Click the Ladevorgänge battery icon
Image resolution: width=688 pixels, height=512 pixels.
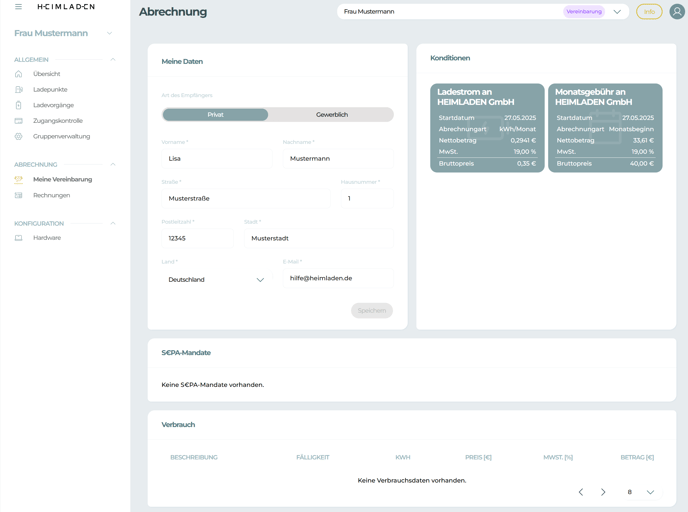pyautogui.click(x=18, y=105)
